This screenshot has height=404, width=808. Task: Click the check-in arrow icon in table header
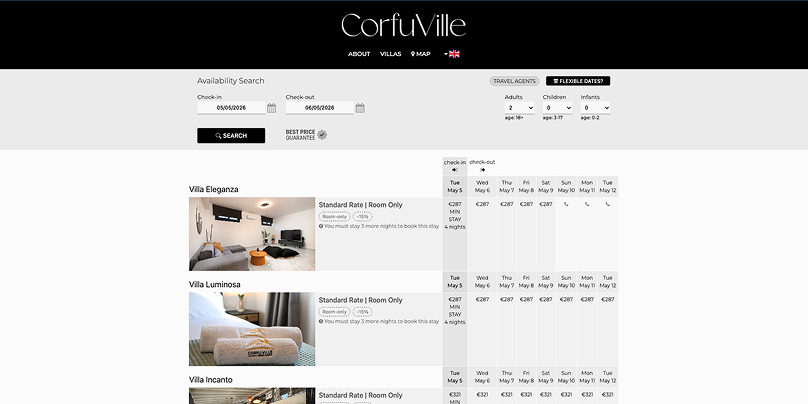pyautogui.click(x=454, y=170)
